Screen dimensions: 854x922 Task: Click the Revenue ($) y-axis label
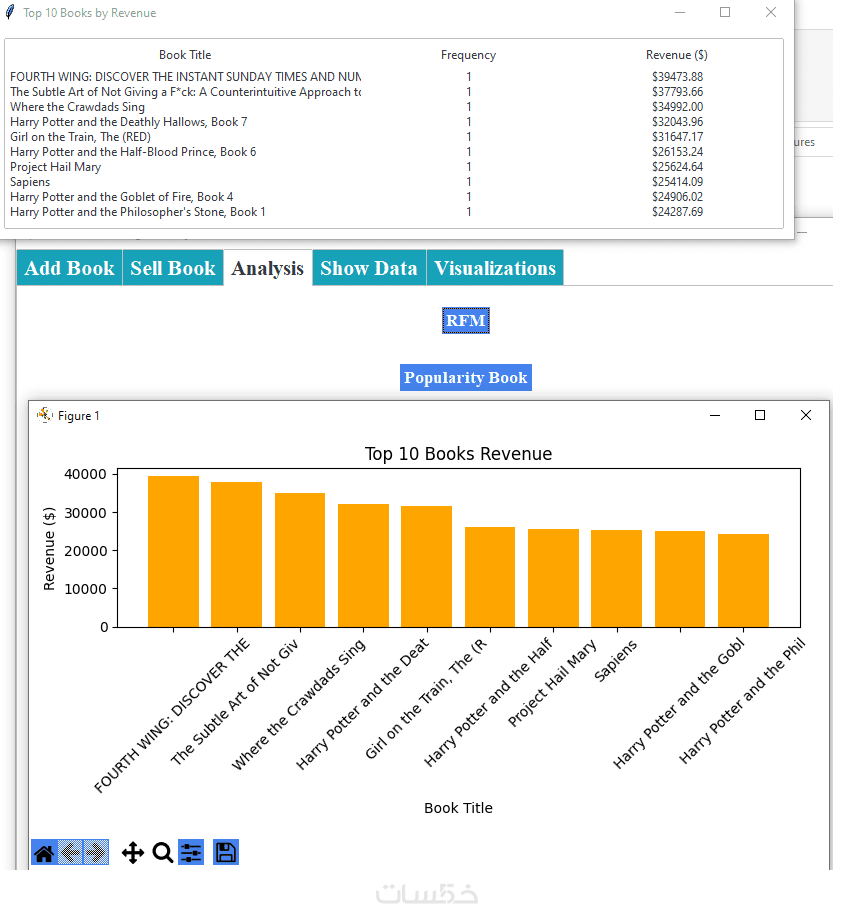coord(49,548)
